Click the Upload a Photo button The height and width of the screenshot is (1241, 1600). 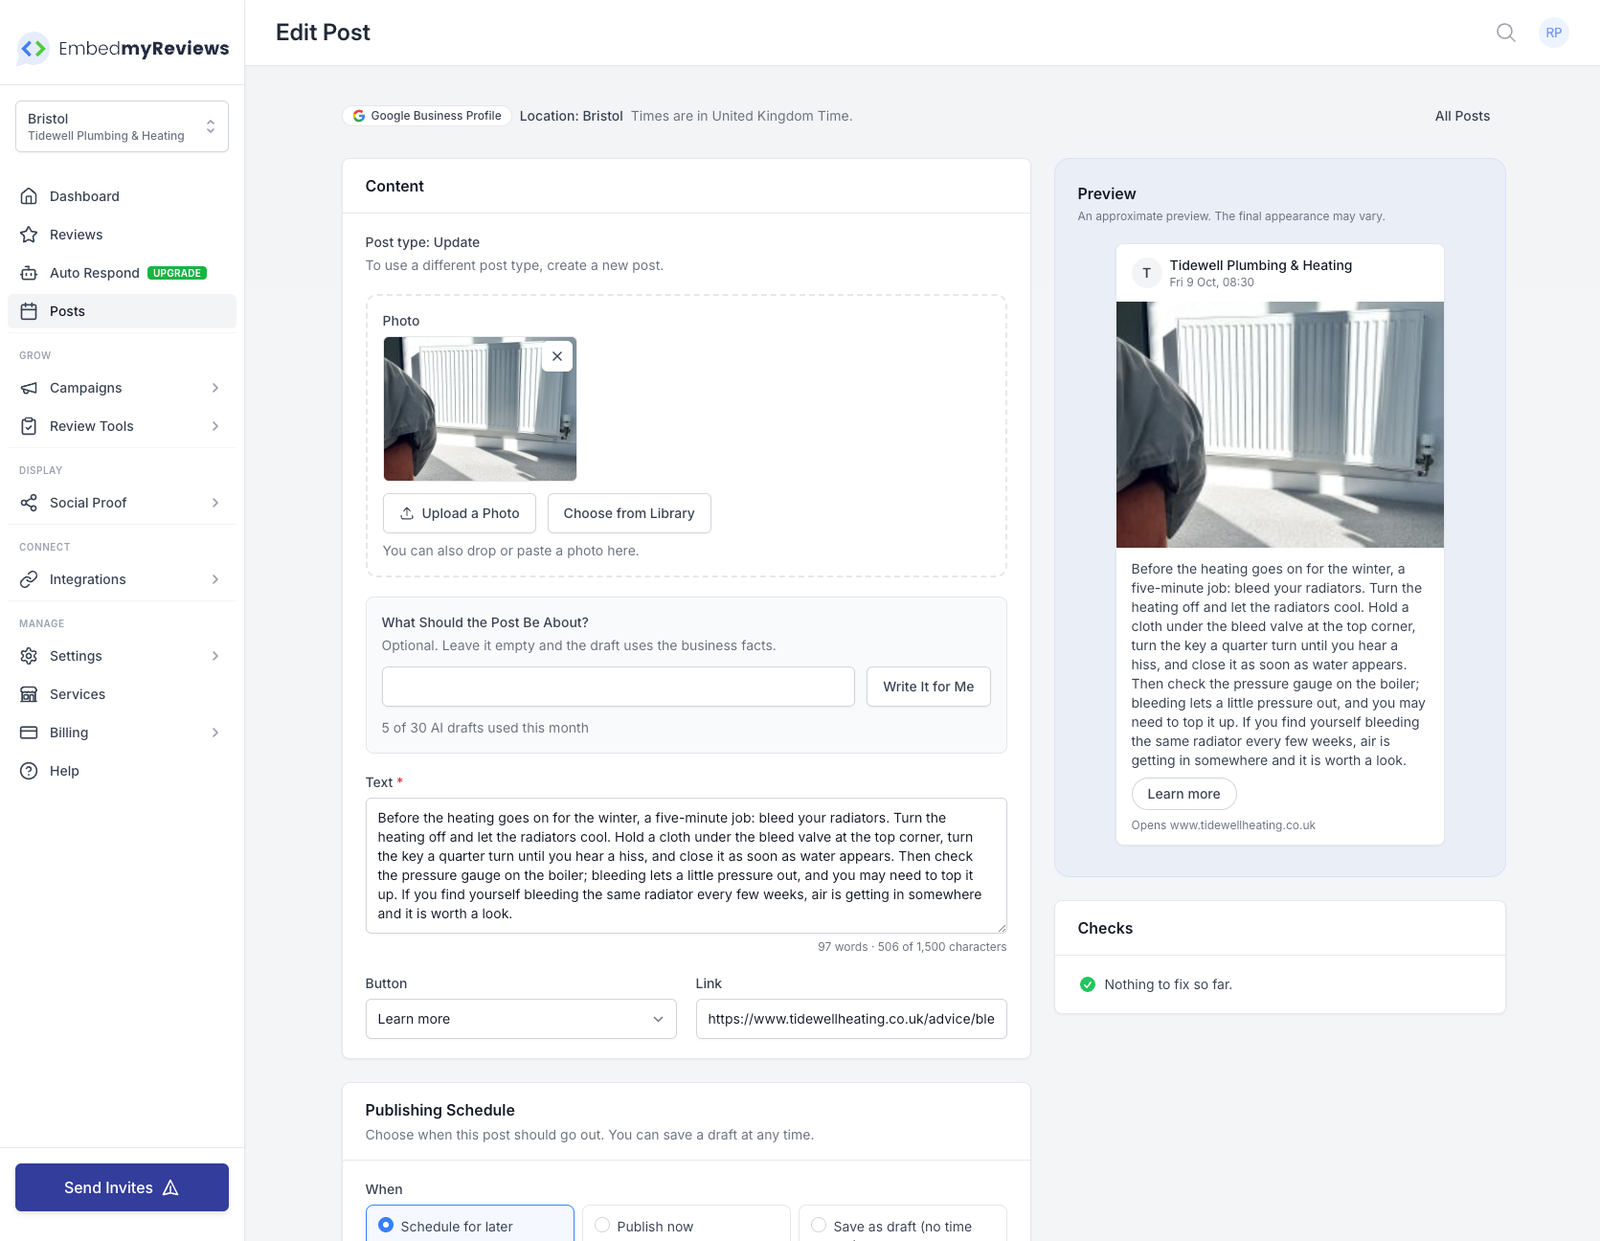[460, 513]
